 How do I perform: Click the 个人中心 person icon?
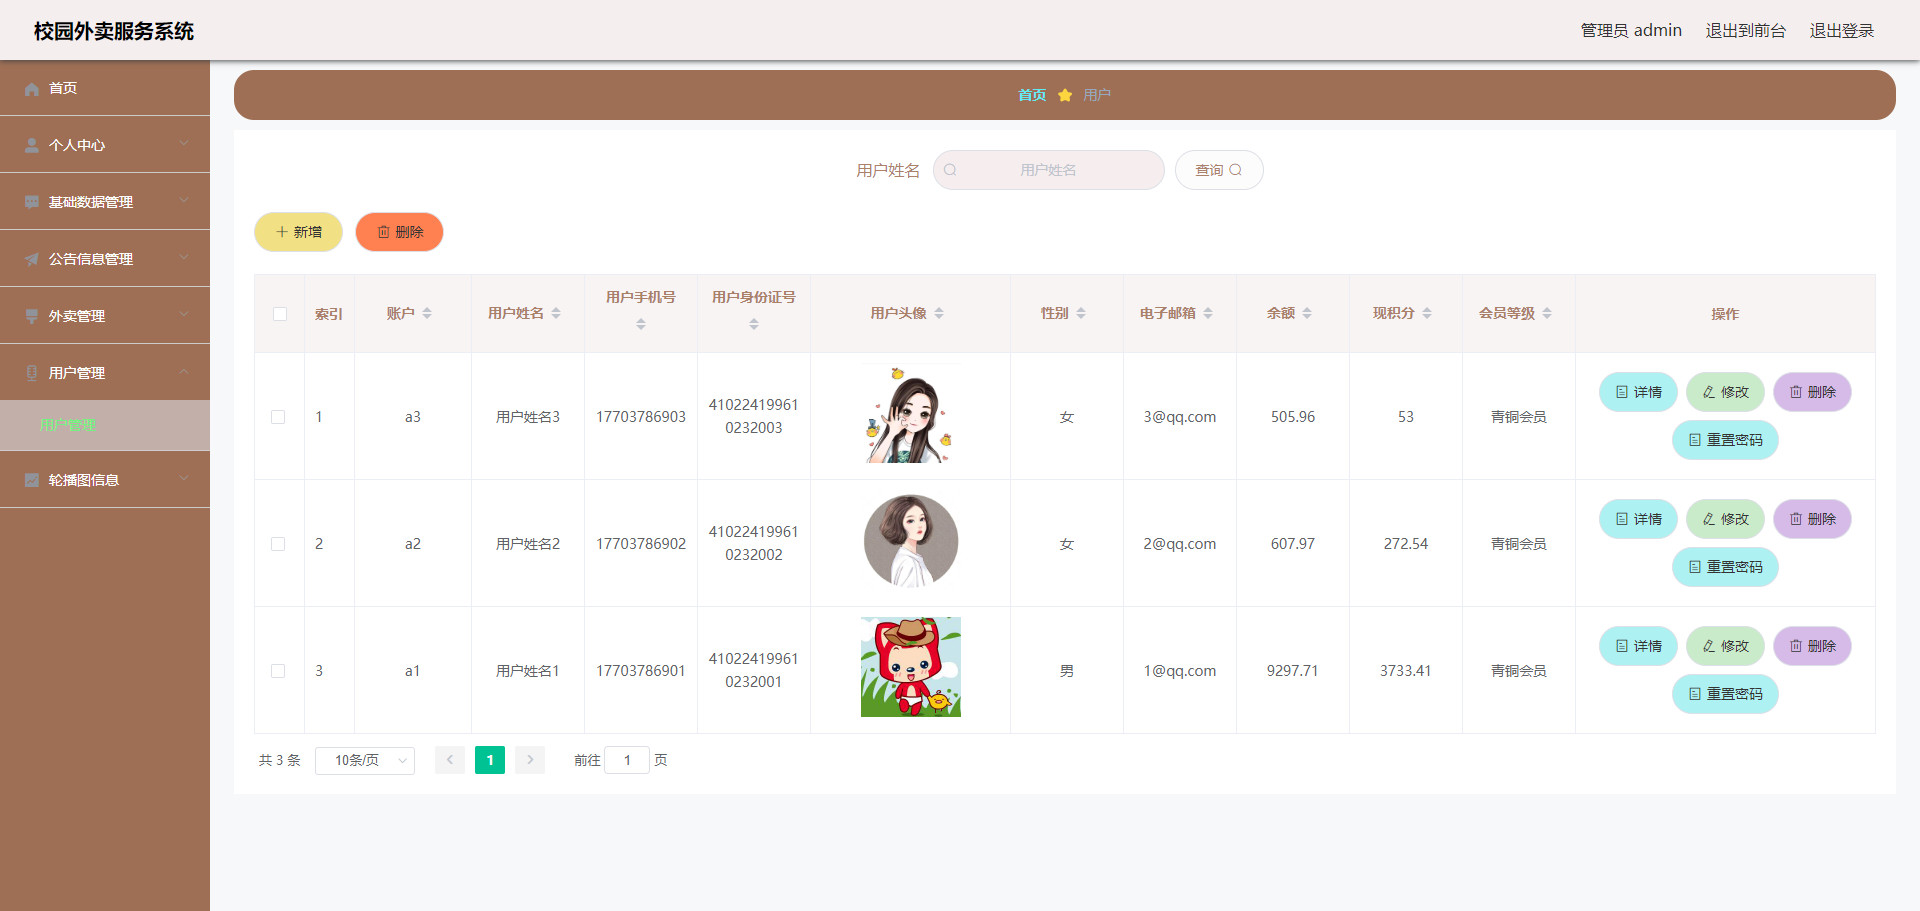[32, 146]
